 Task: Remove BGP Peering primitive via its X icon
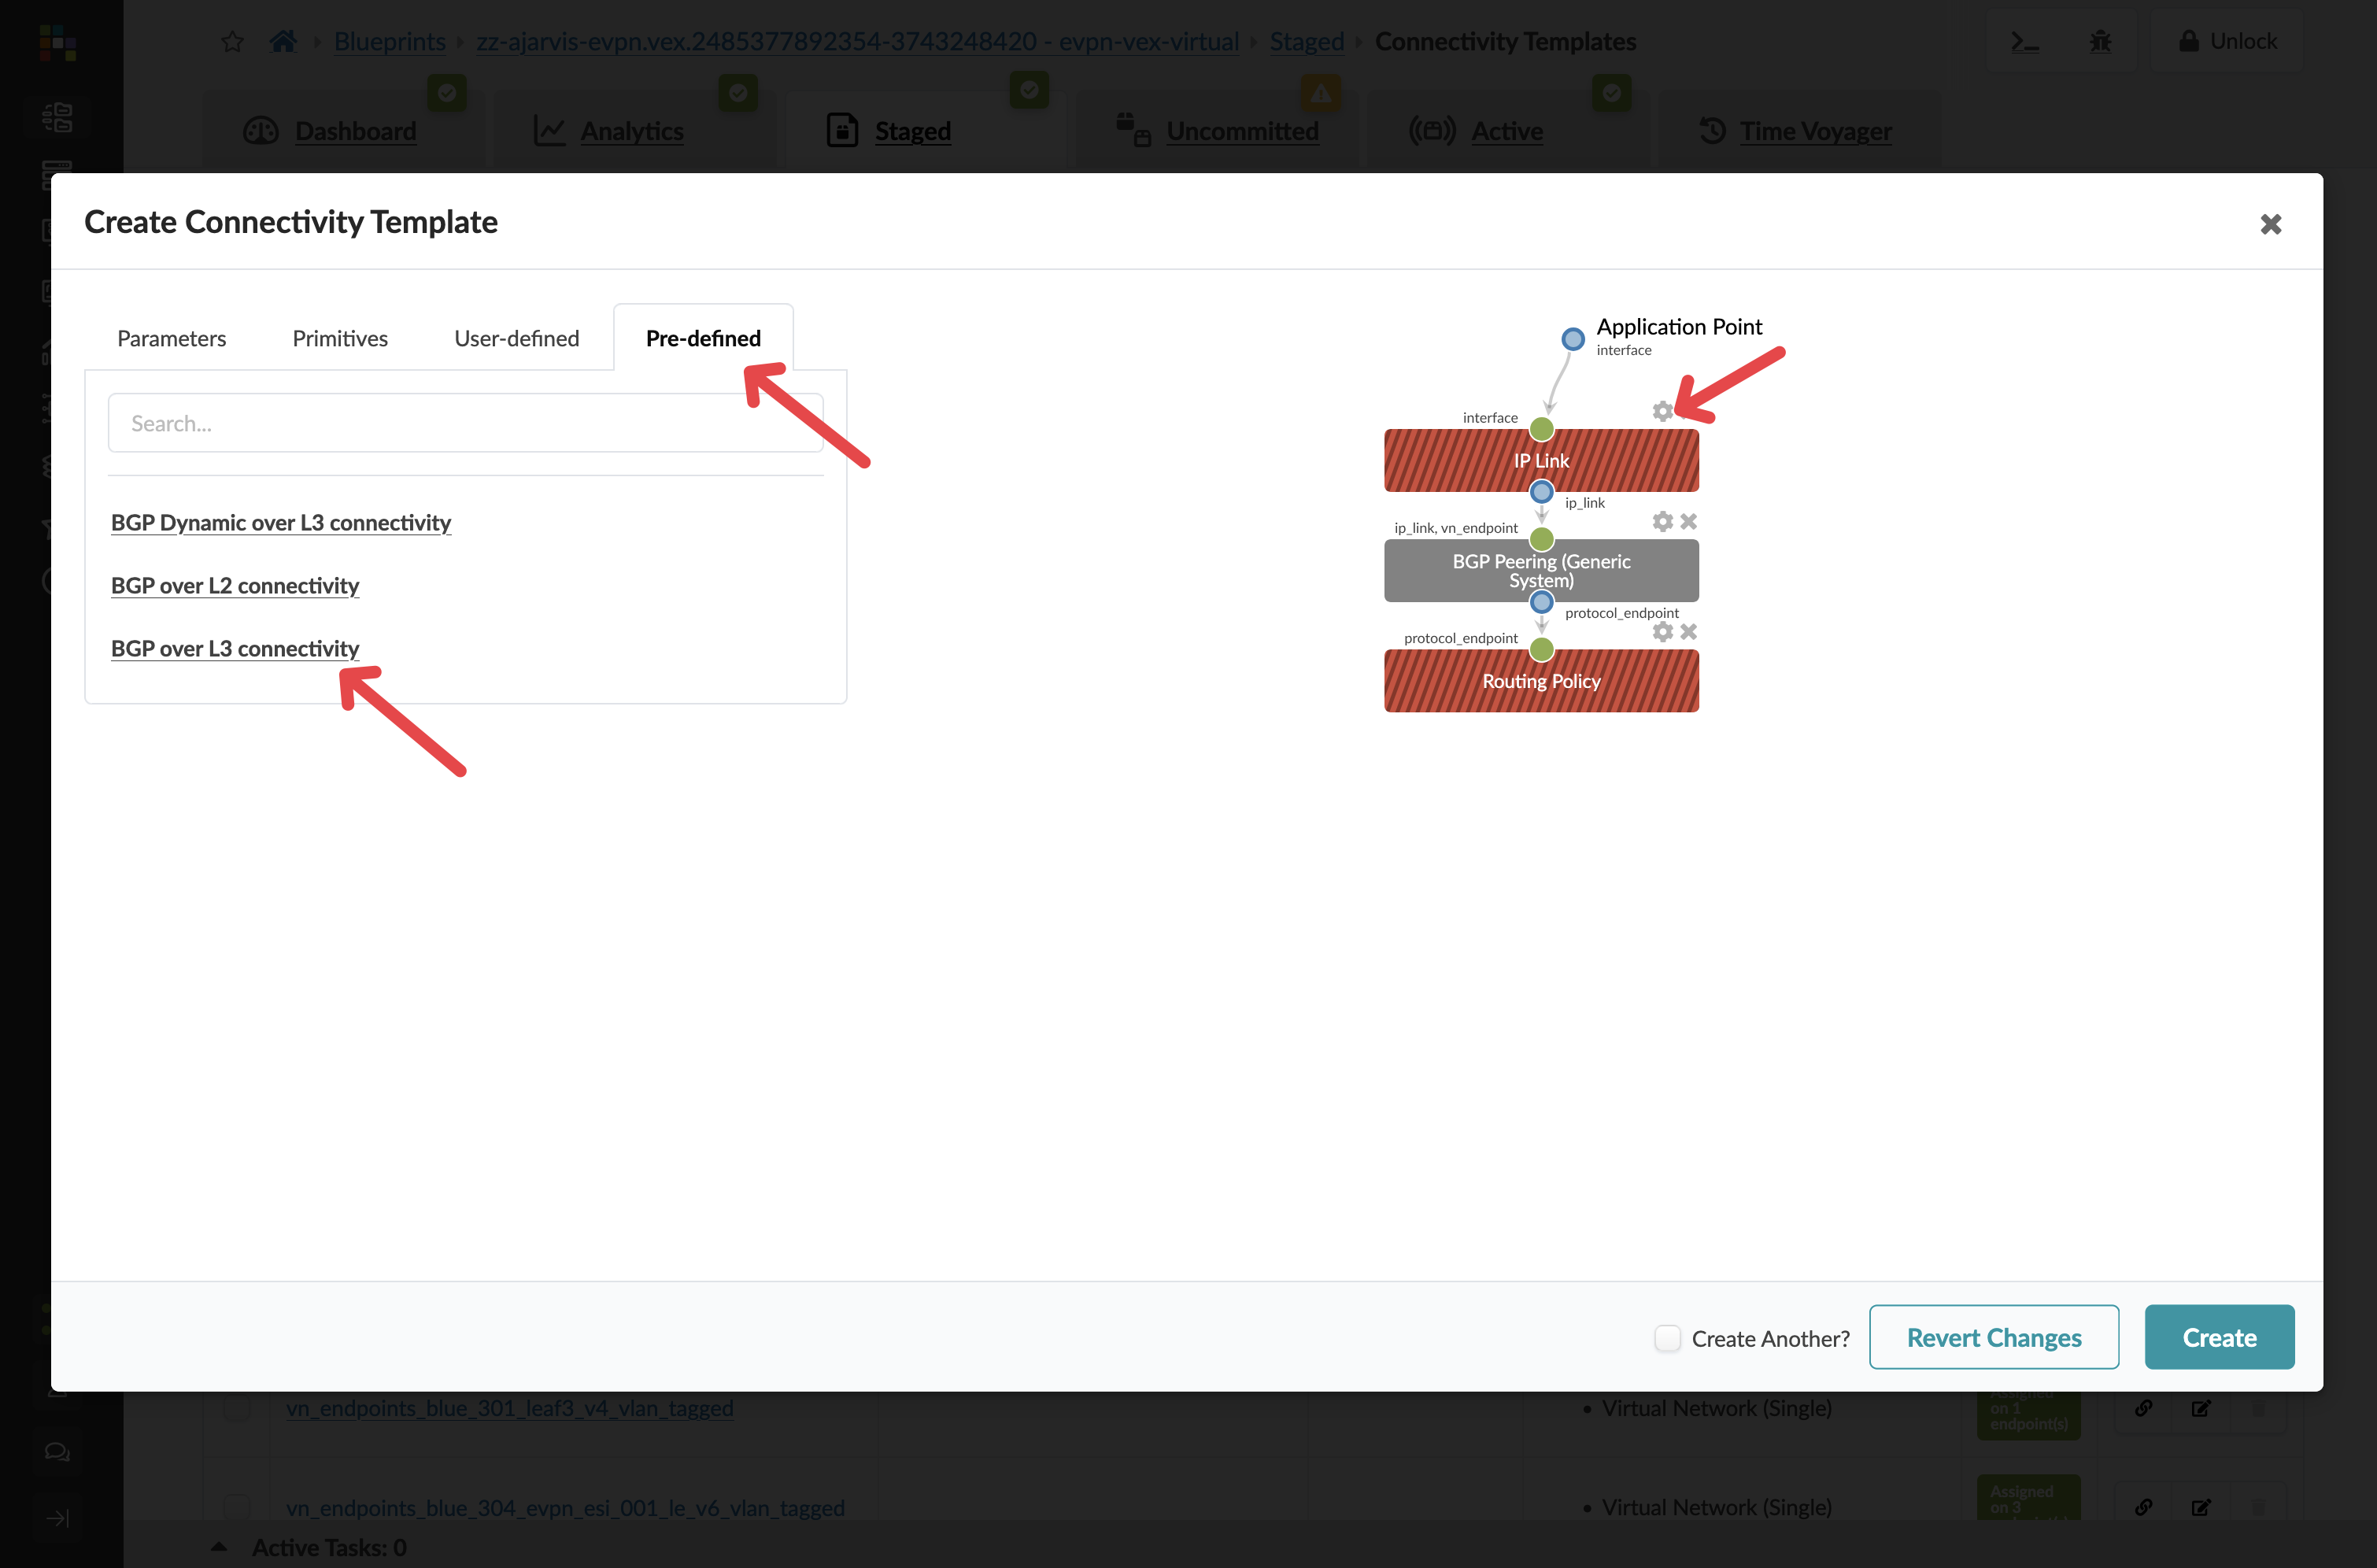[x=1689, y=521]
